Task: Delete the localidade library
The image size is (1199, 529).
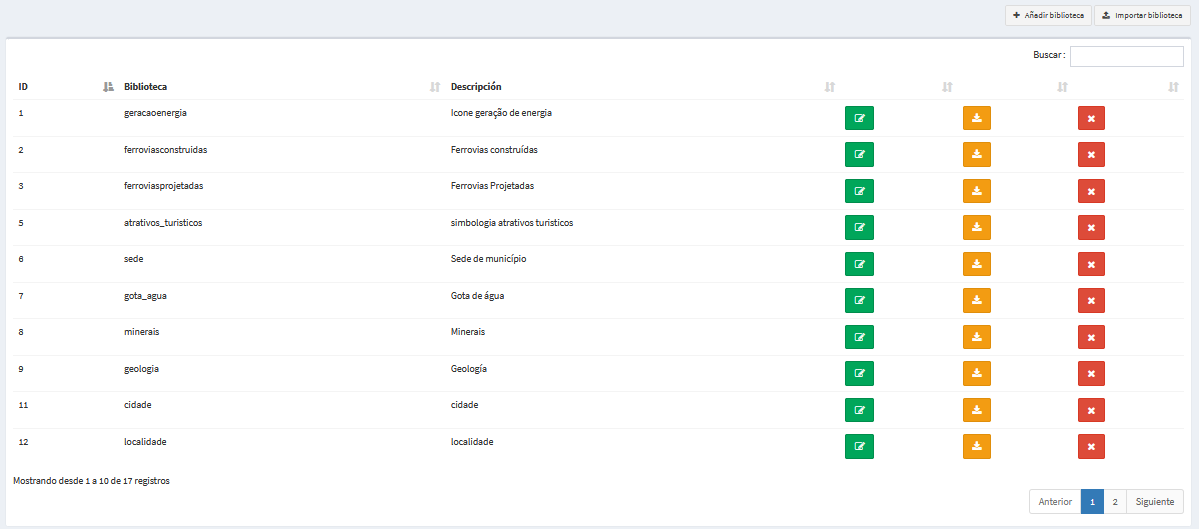Action: (1091, 446)
